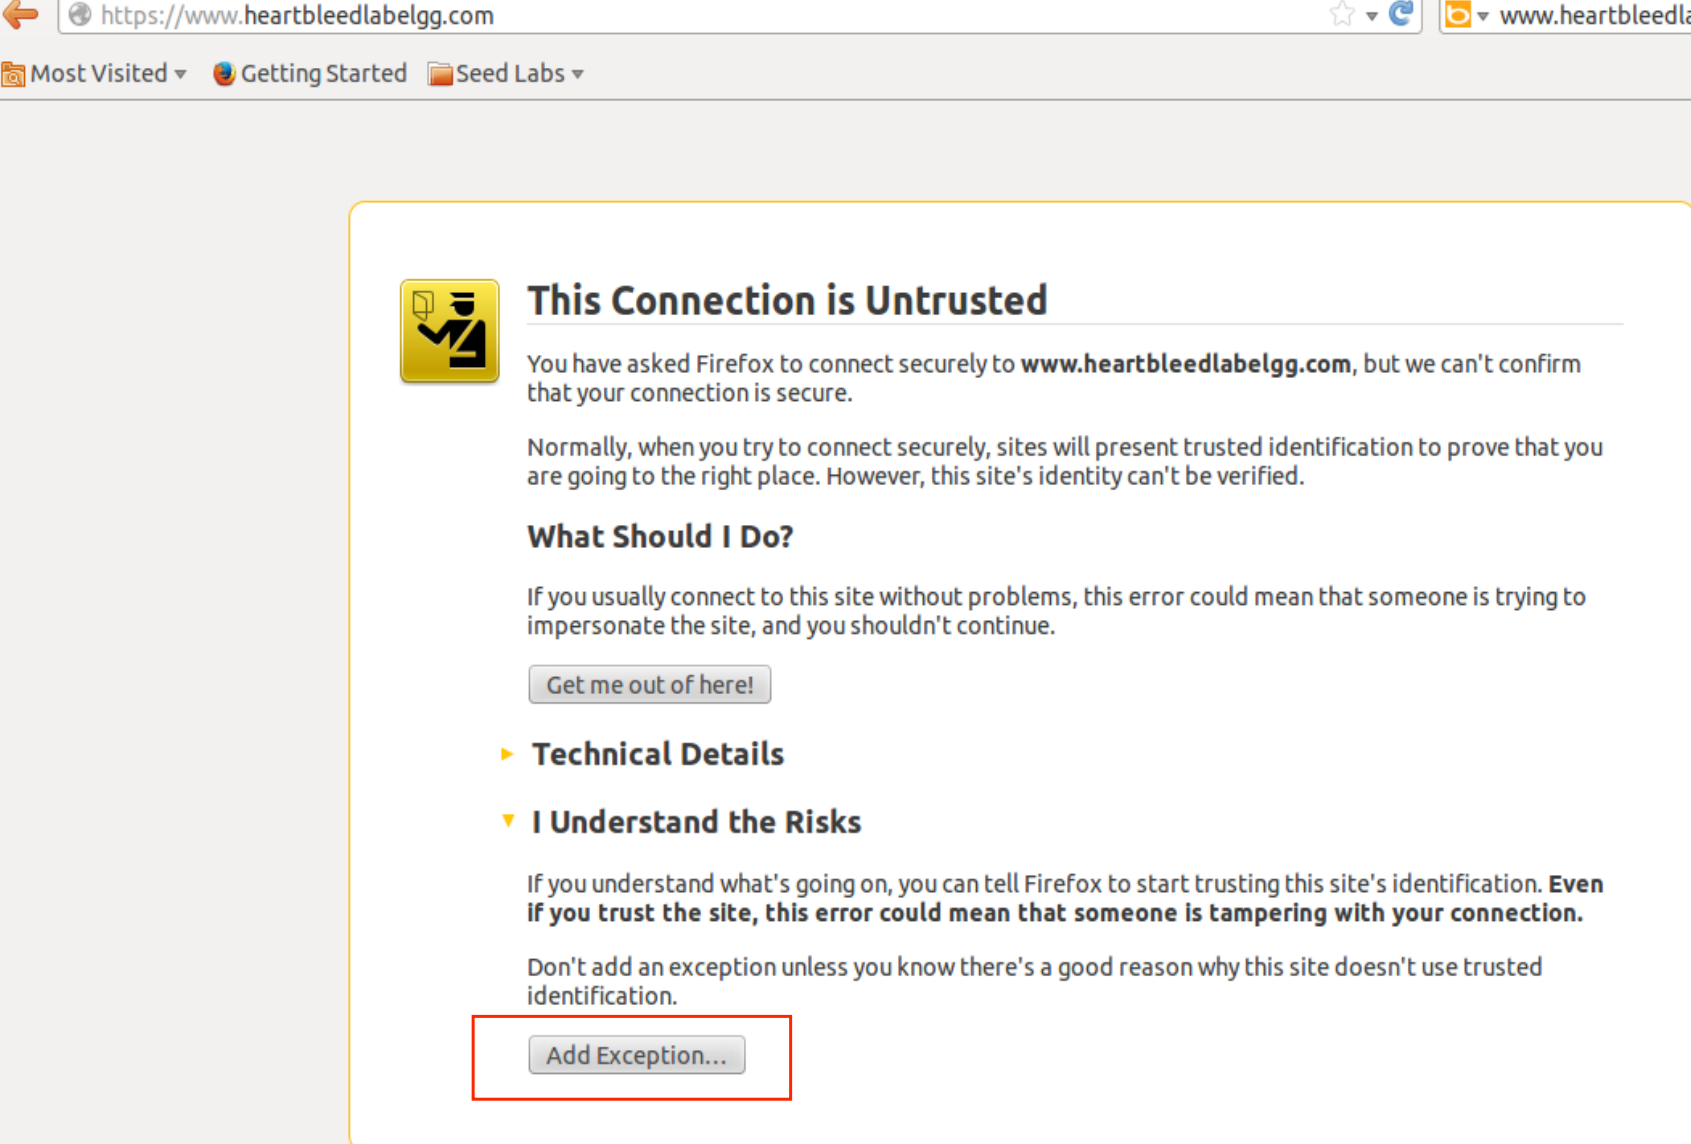The width and height of the screenshot is (1691, 1144).
Task: Click into the search box
Action: [1594, 16]
